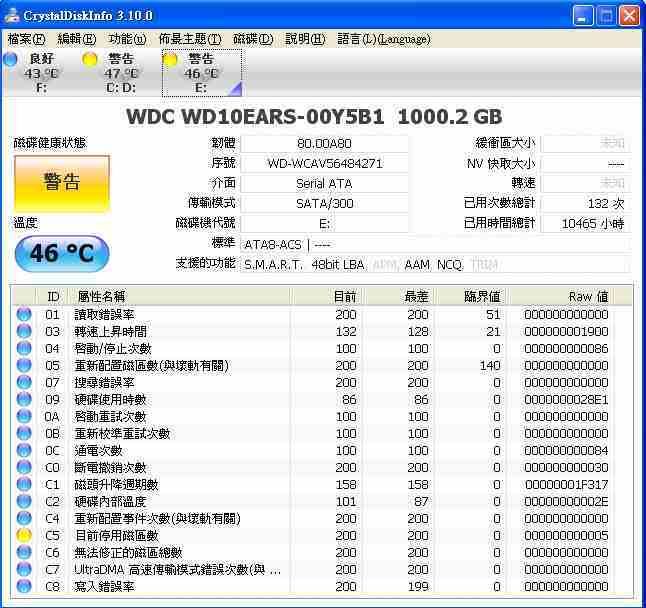Click raw value 000000001900
The height and width of the screenshot is (608, 646).
tap(566, 332)
